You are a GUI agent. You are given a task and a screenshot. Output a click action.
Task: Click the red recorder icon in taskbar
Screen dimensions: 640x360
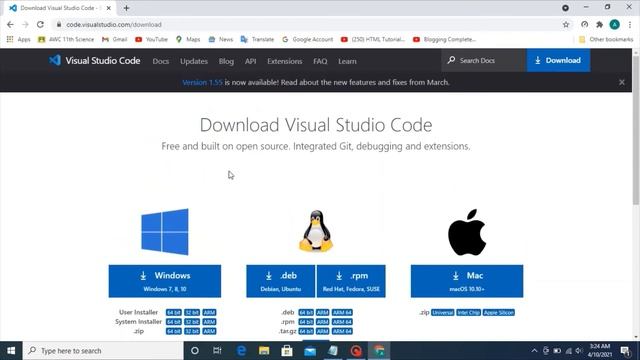click(356, 351)
